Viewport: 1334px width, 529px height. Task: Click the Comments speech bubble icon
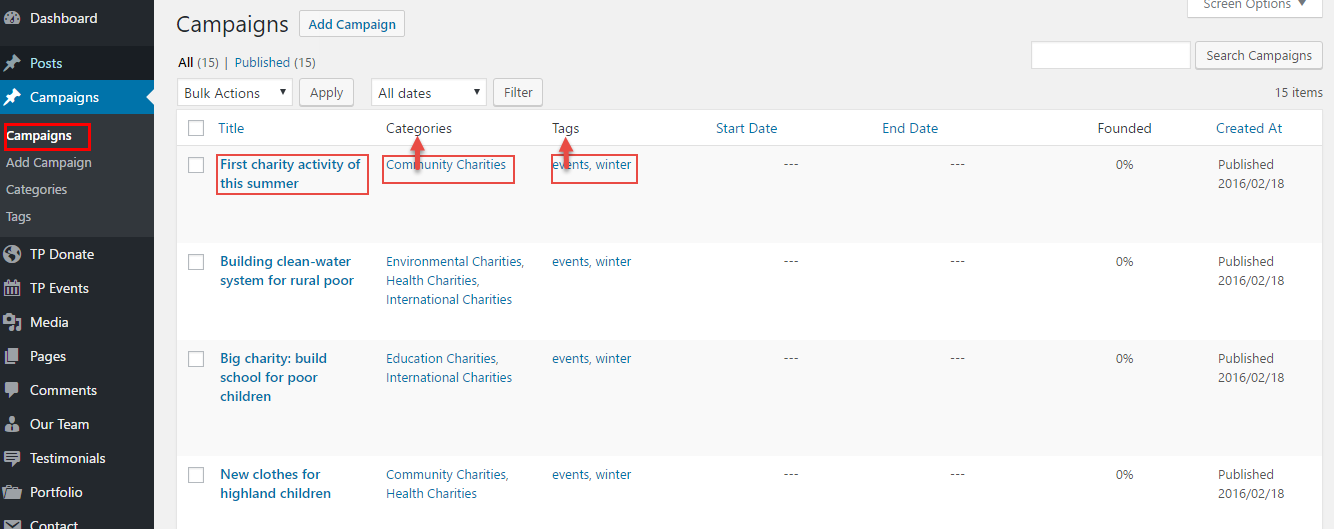(12, 390)
